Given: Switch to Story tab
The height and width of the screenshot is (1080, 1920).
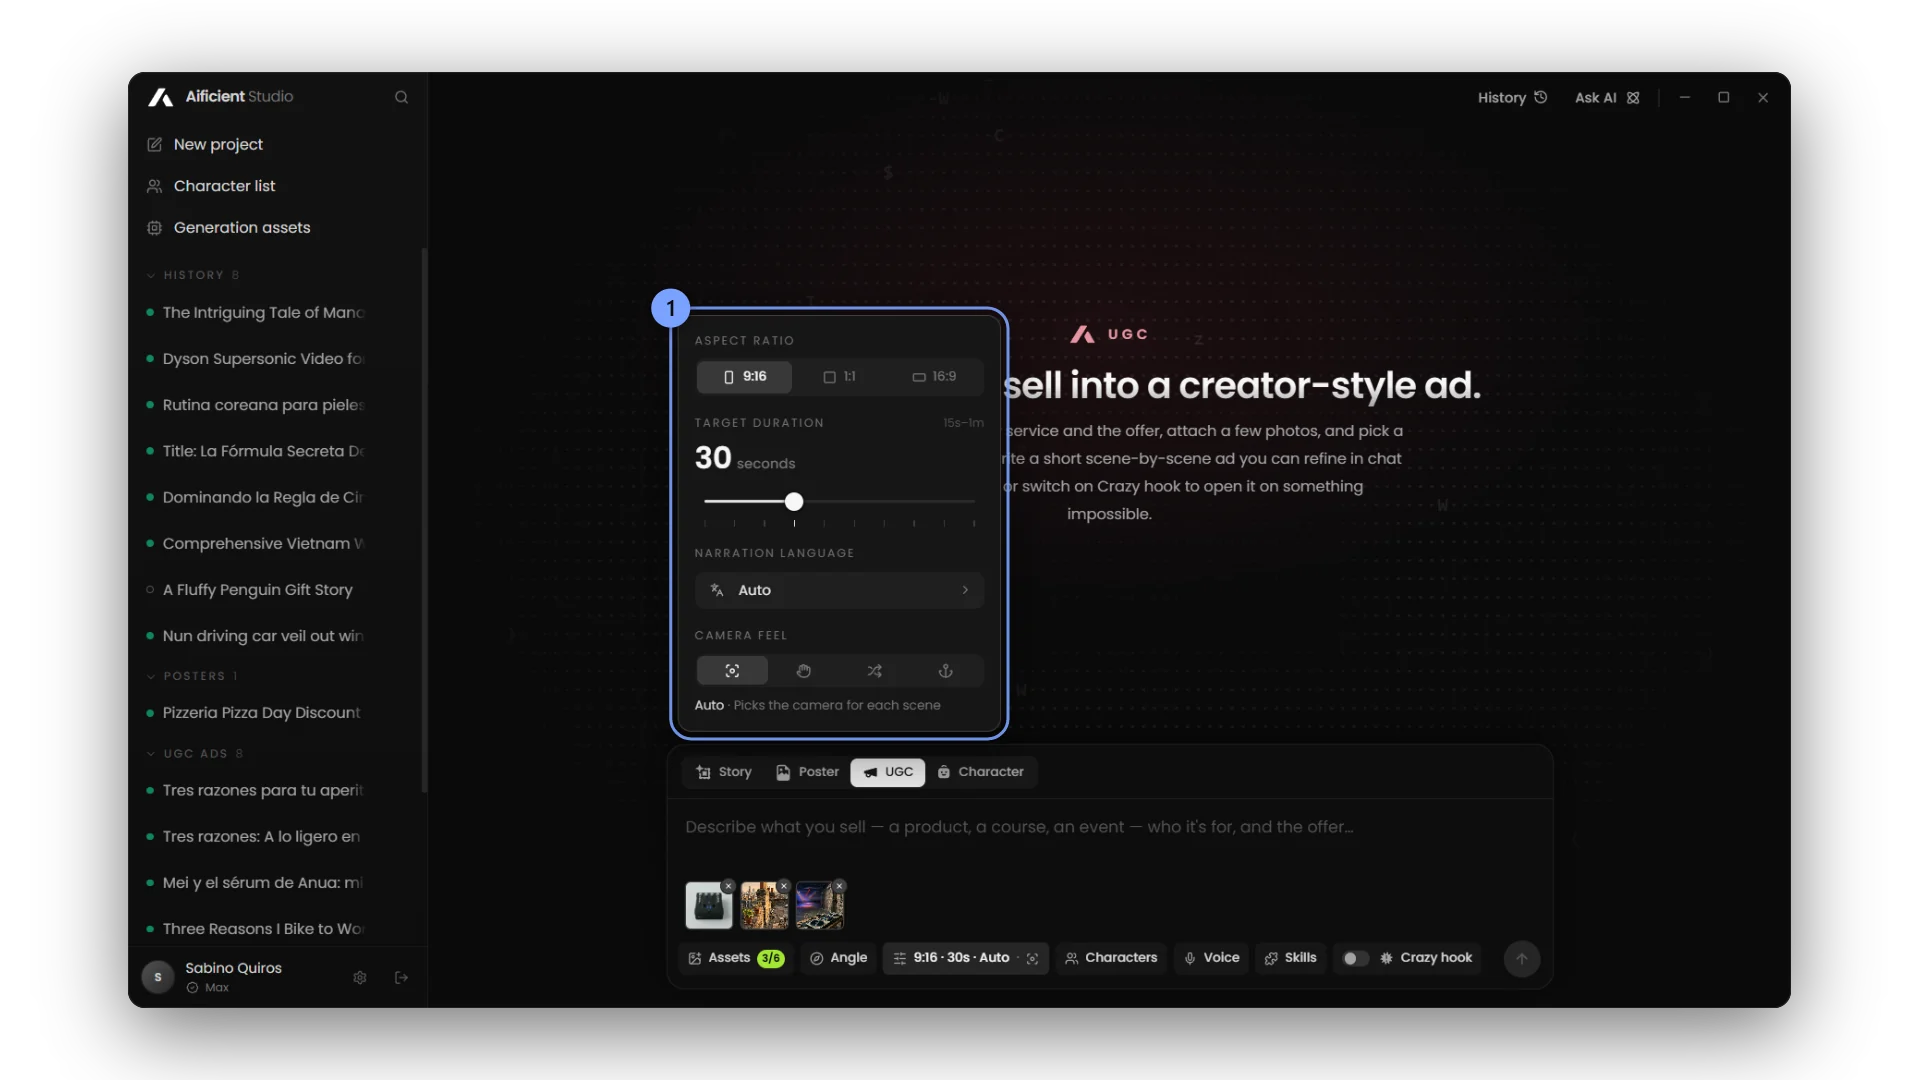Looking at the screenshot, I should tap(723, 772).
